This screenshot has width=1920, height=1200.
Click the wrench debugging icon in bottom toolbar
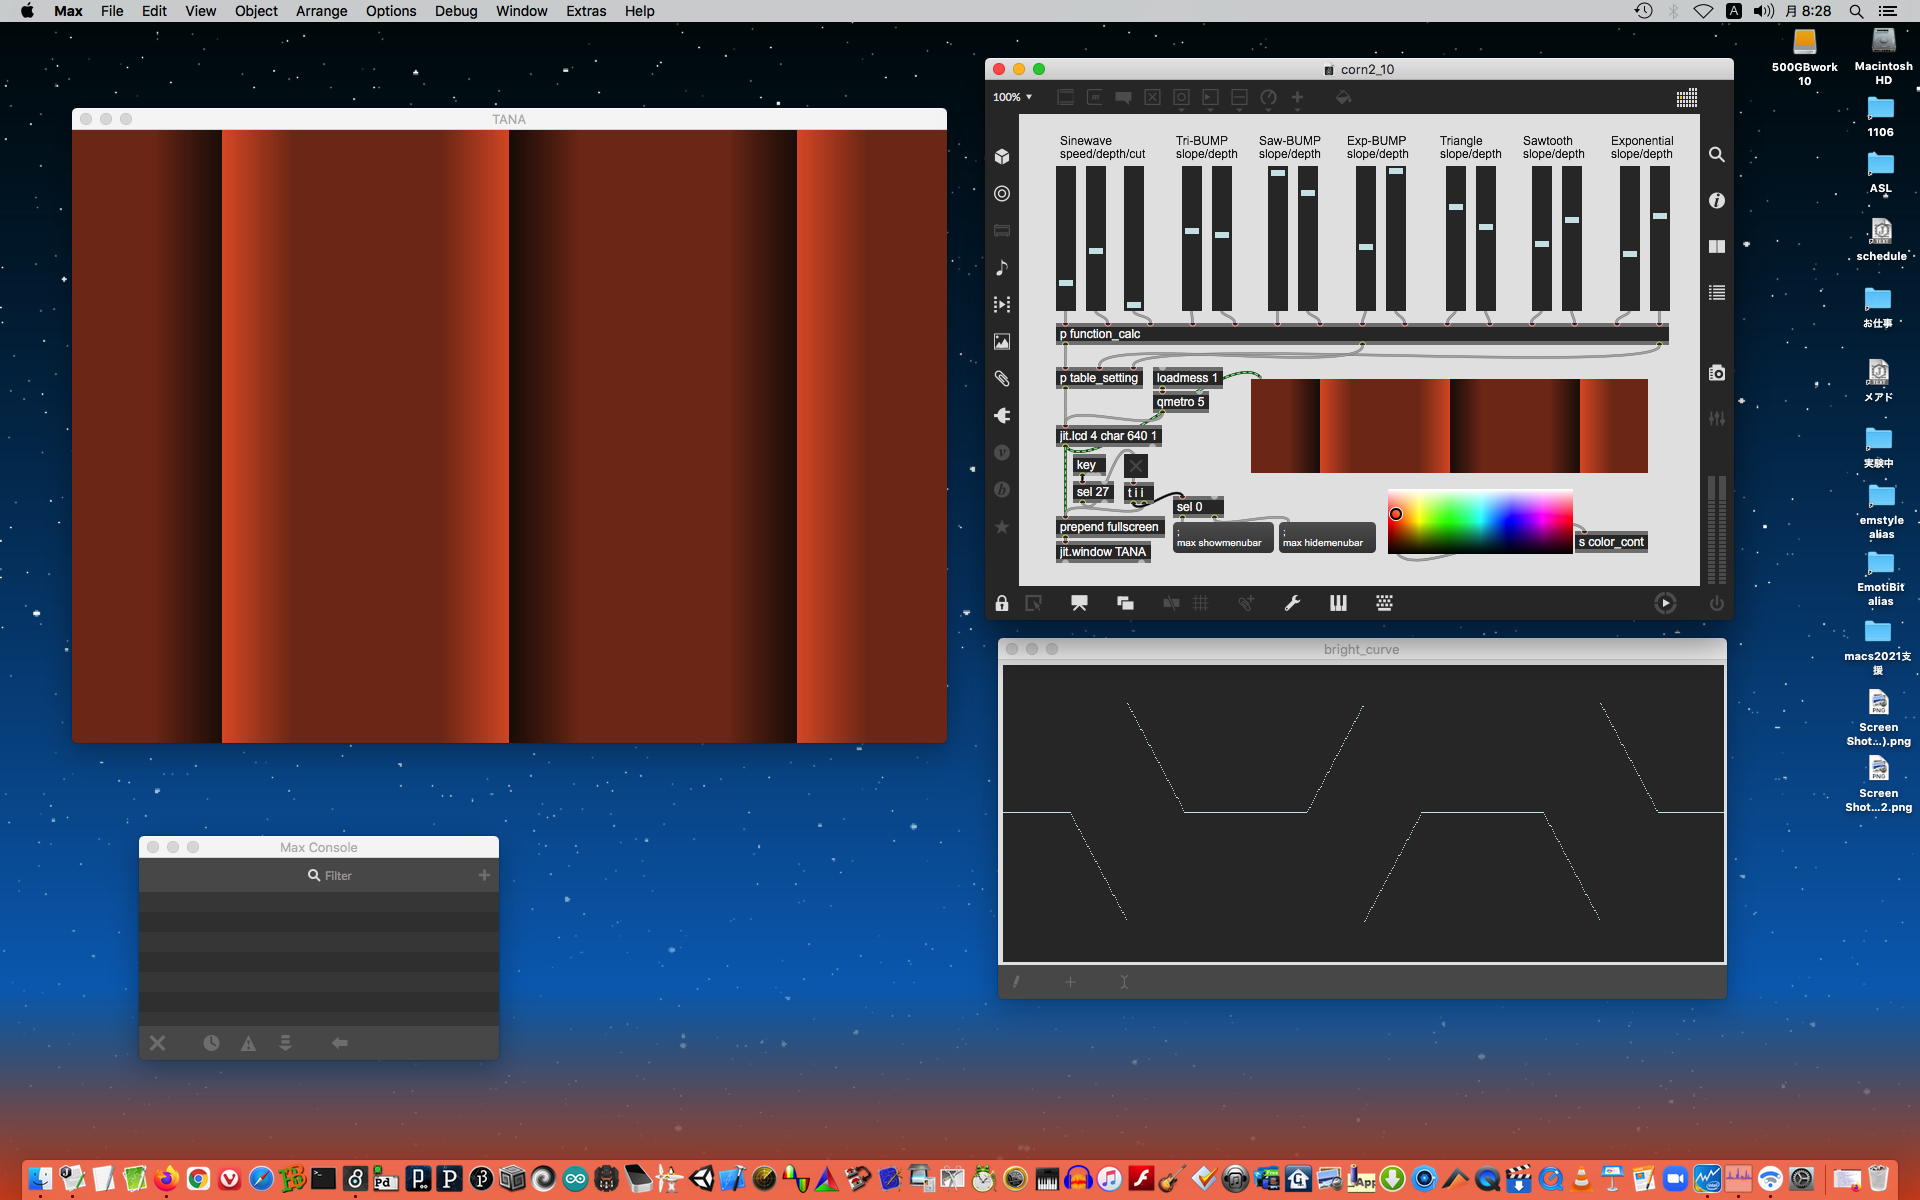[1292, 603]
